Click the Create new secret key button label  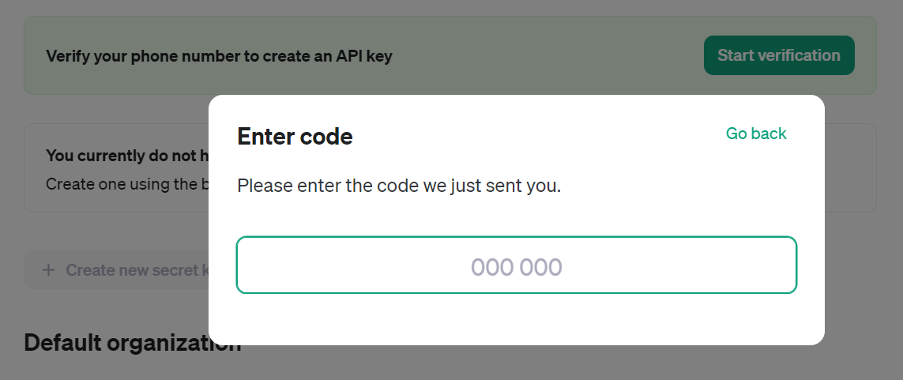pos(137,270)
